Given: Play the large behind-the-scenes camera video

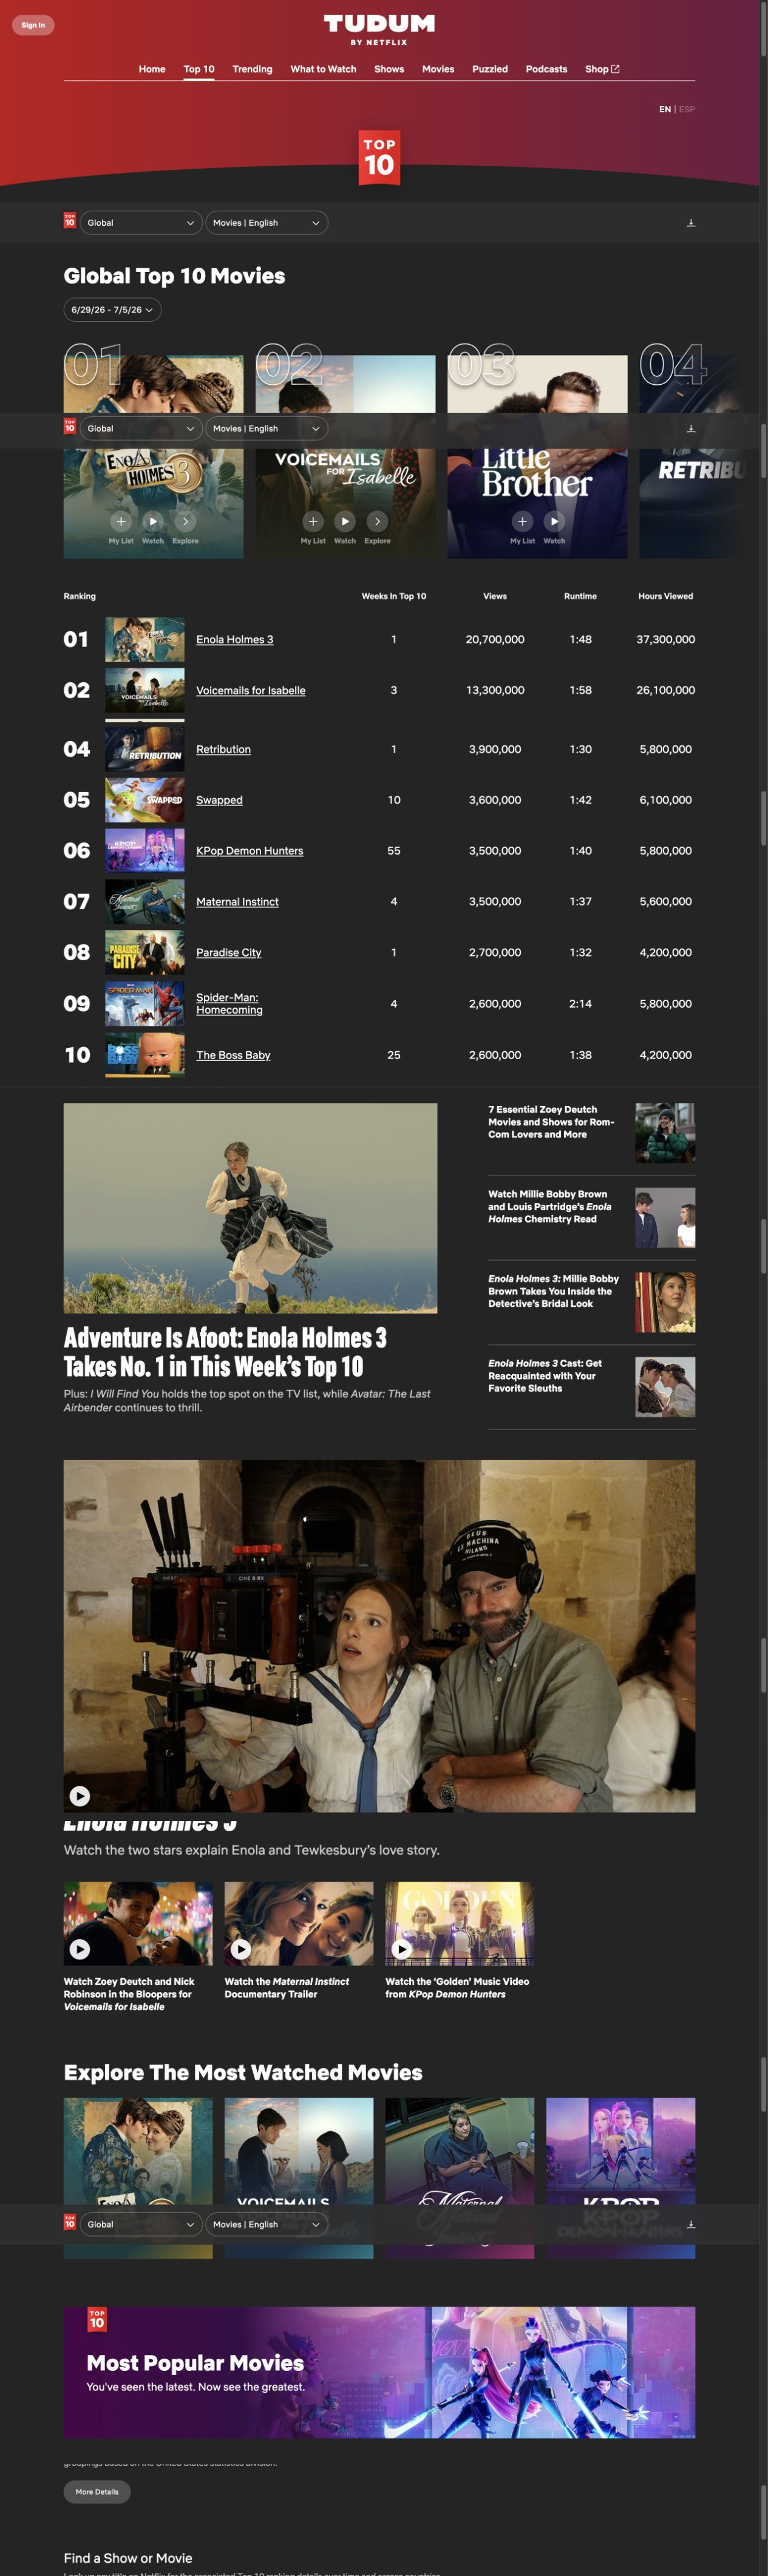Looking at the screenshot, I should (x=80, y=1797).
